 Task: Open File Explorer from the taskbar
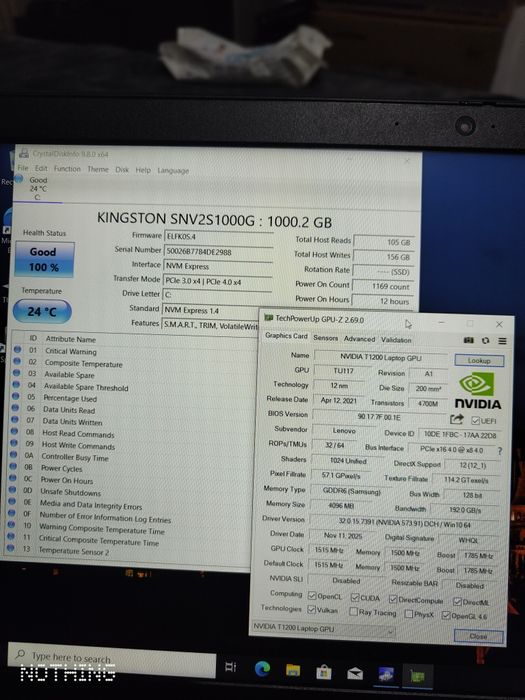(293, 670)
